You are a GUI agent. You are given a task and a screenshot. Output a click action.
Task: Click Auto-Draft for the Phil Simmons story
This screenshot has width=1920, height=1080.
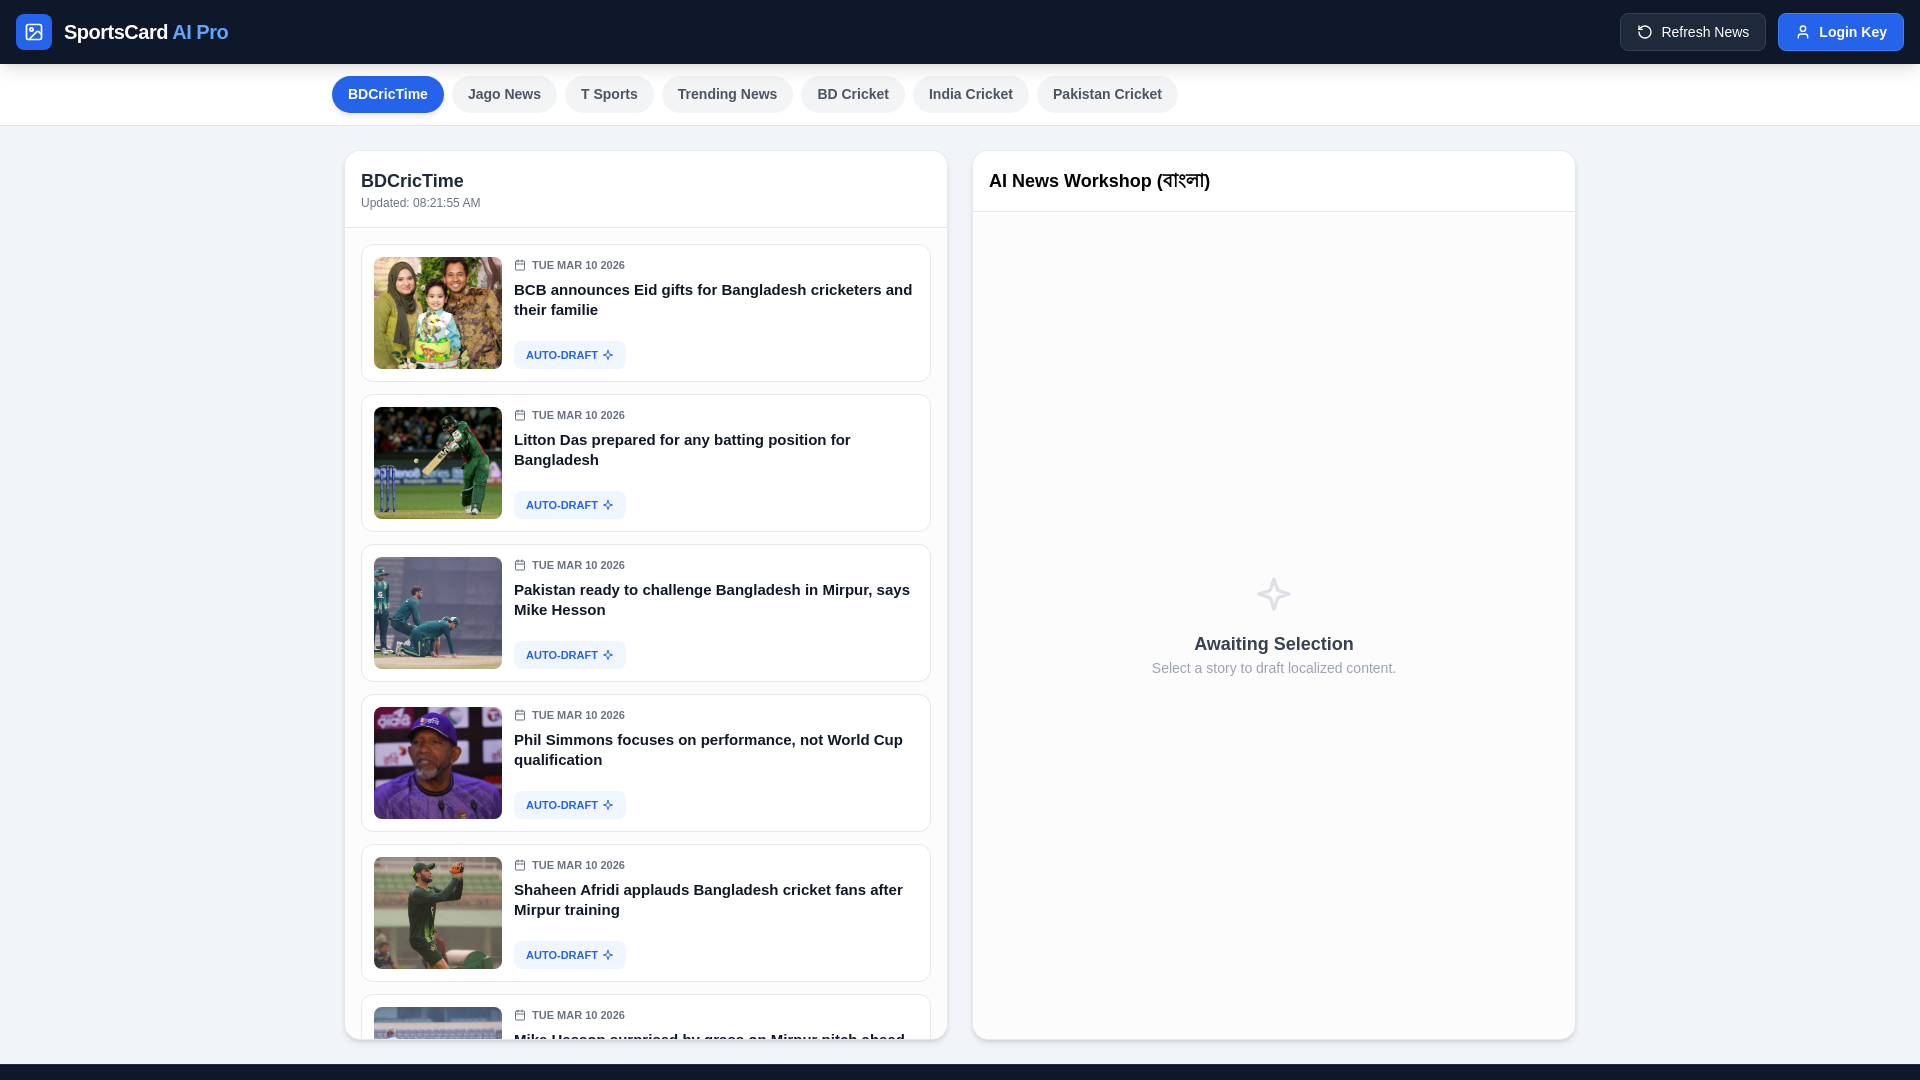point(570,805)
